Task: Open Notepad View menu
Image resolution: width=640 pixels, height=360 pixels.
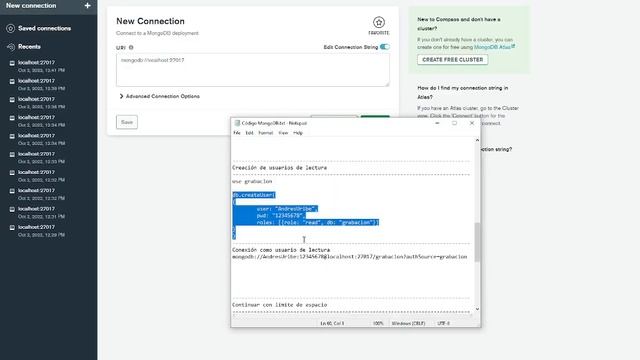Action: pyautogui.click(x=283, y=133)
